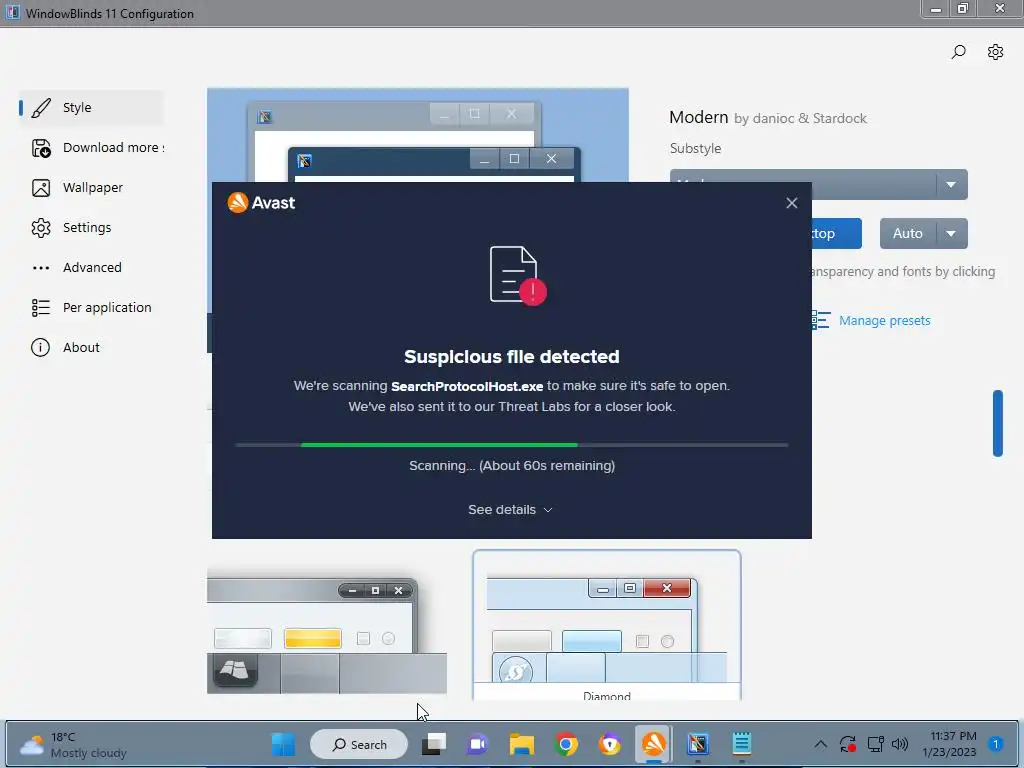This screenshot has width=1024, height=768.
Task: Click the Advanced three-dots icon
Action: click(40, 268)
